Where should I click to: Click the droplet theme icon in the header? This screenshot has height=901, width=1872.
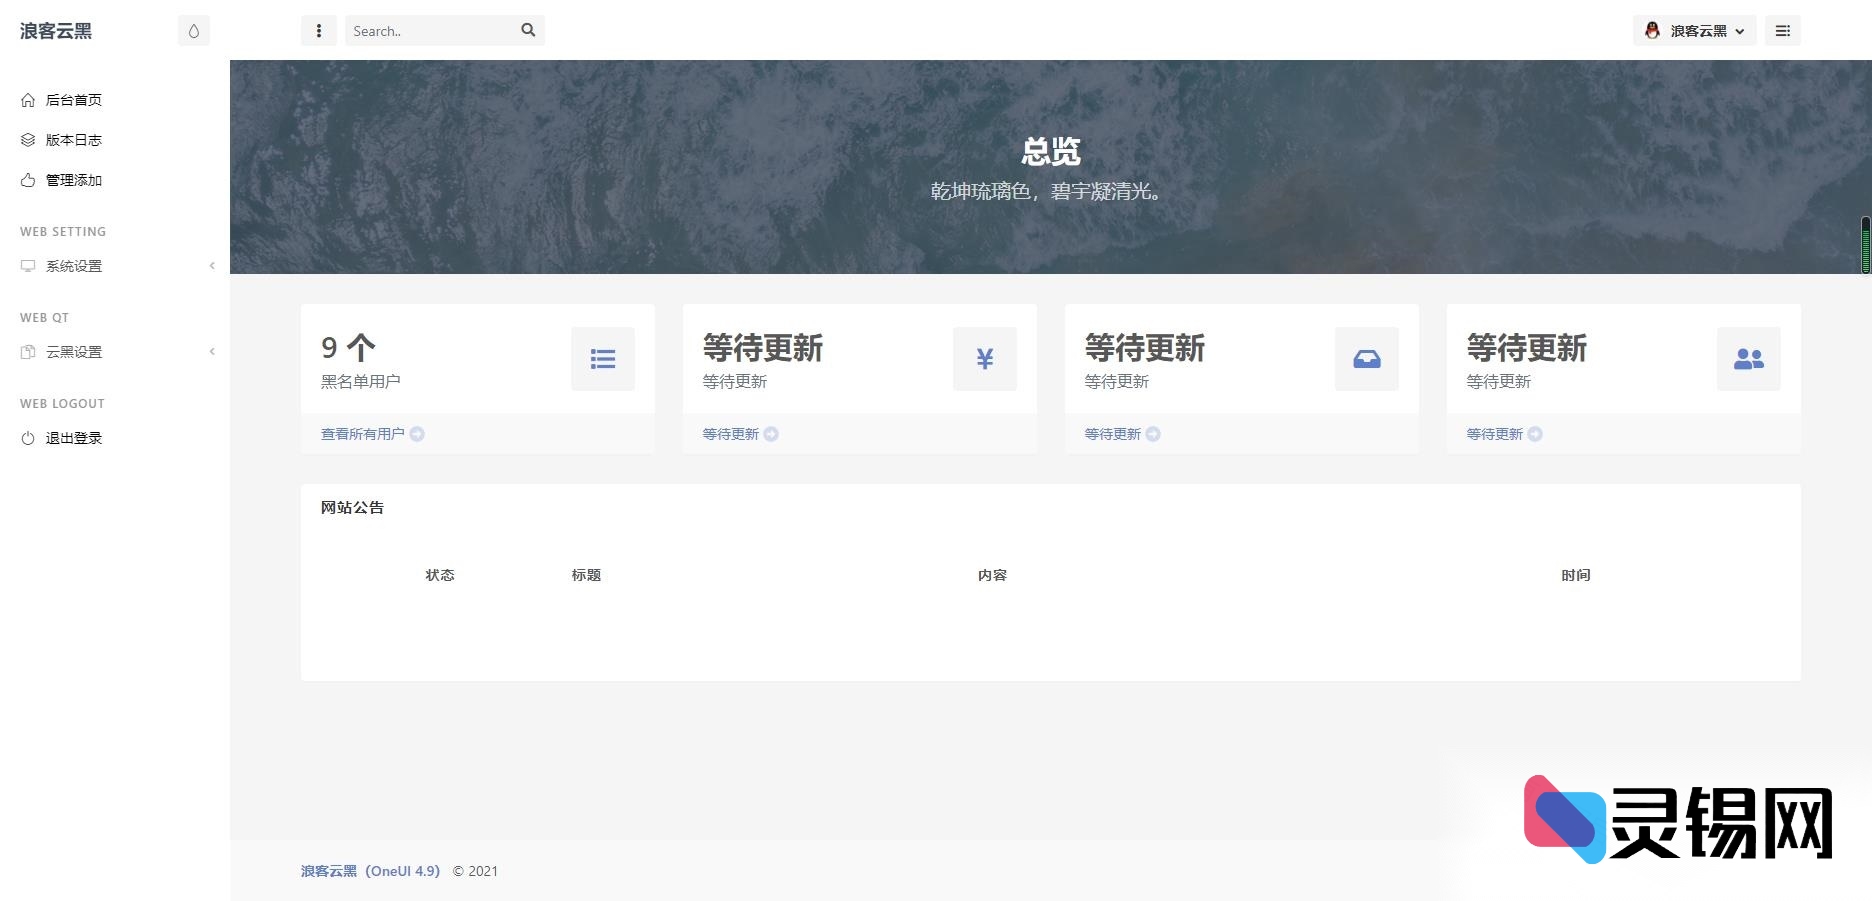coord(193,30)
